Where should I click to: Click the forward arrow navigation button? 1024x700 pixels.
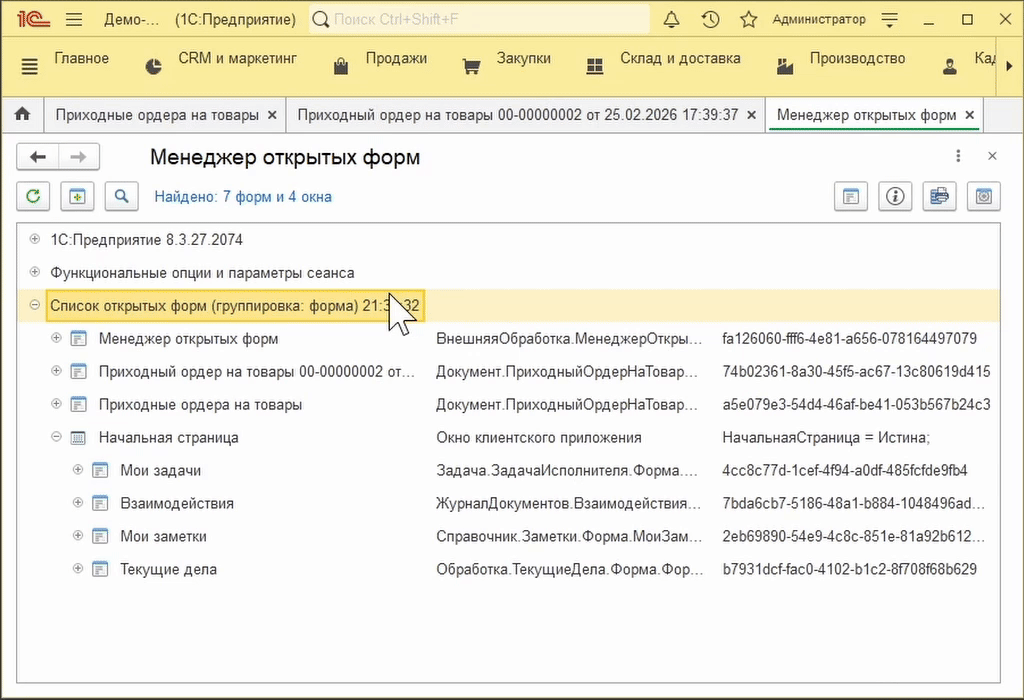(x=79, y=157)
